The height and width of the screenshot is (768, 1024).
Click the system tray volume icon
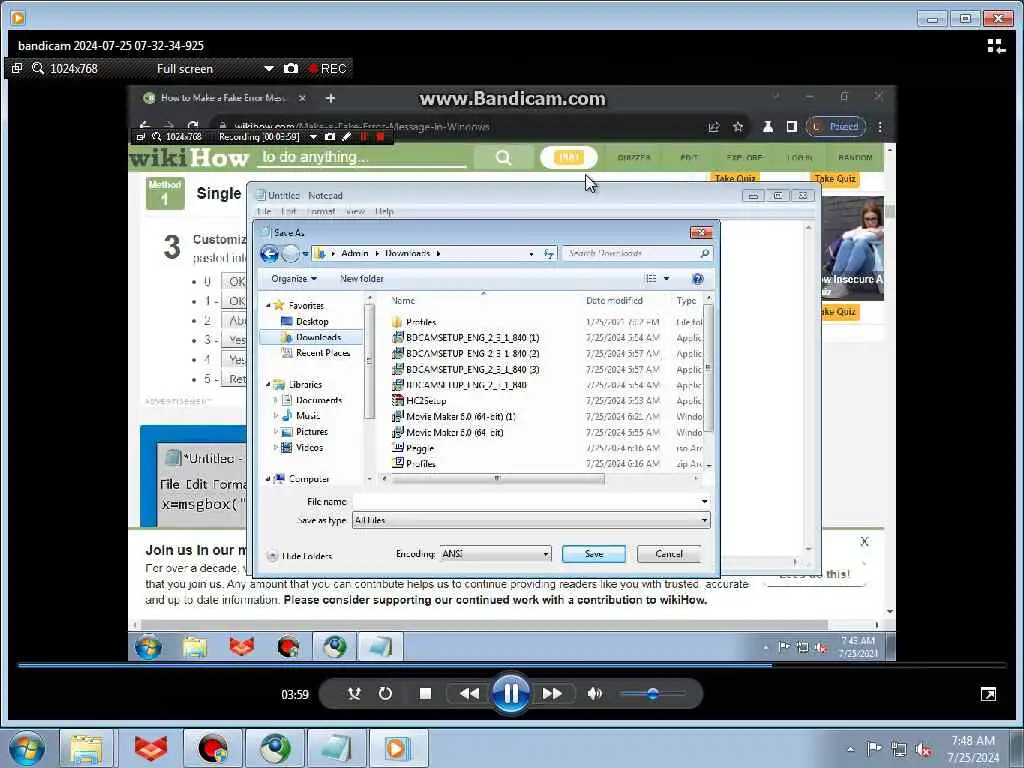(923, 750)
